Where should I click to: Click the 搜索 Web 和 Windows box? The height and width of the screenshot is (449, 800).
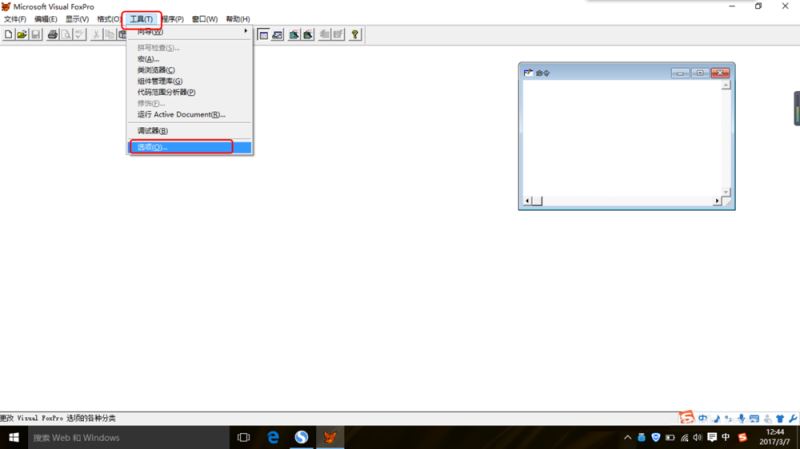[x=129, y=437]
